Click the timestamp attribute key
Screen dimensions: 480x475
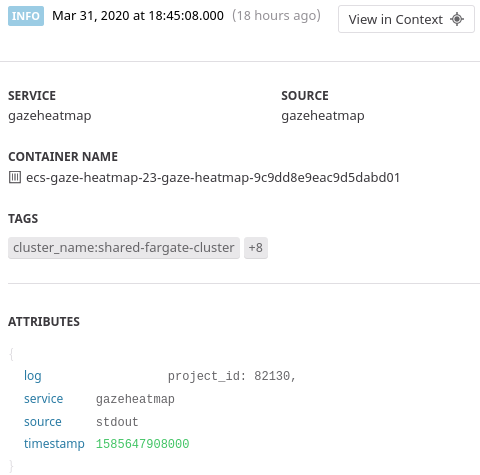coord(54,444)
